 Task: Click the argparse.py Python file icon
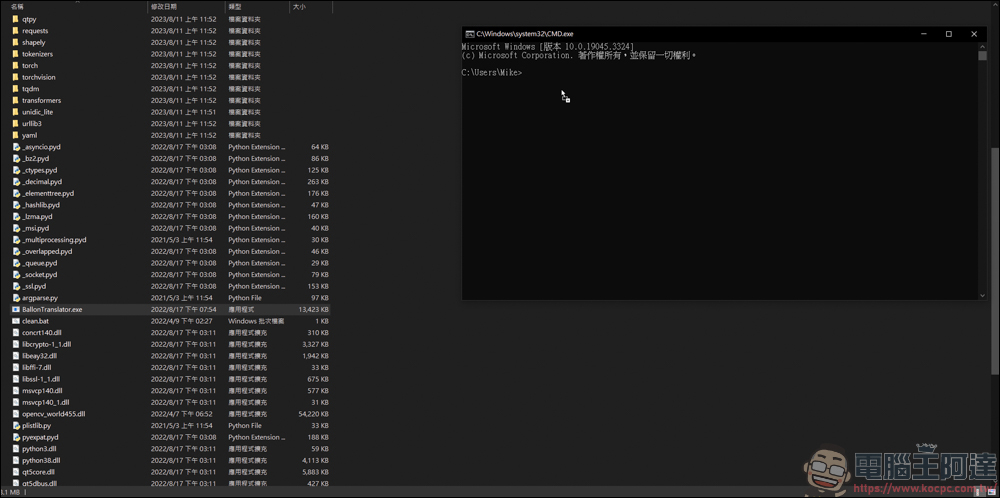15,298
